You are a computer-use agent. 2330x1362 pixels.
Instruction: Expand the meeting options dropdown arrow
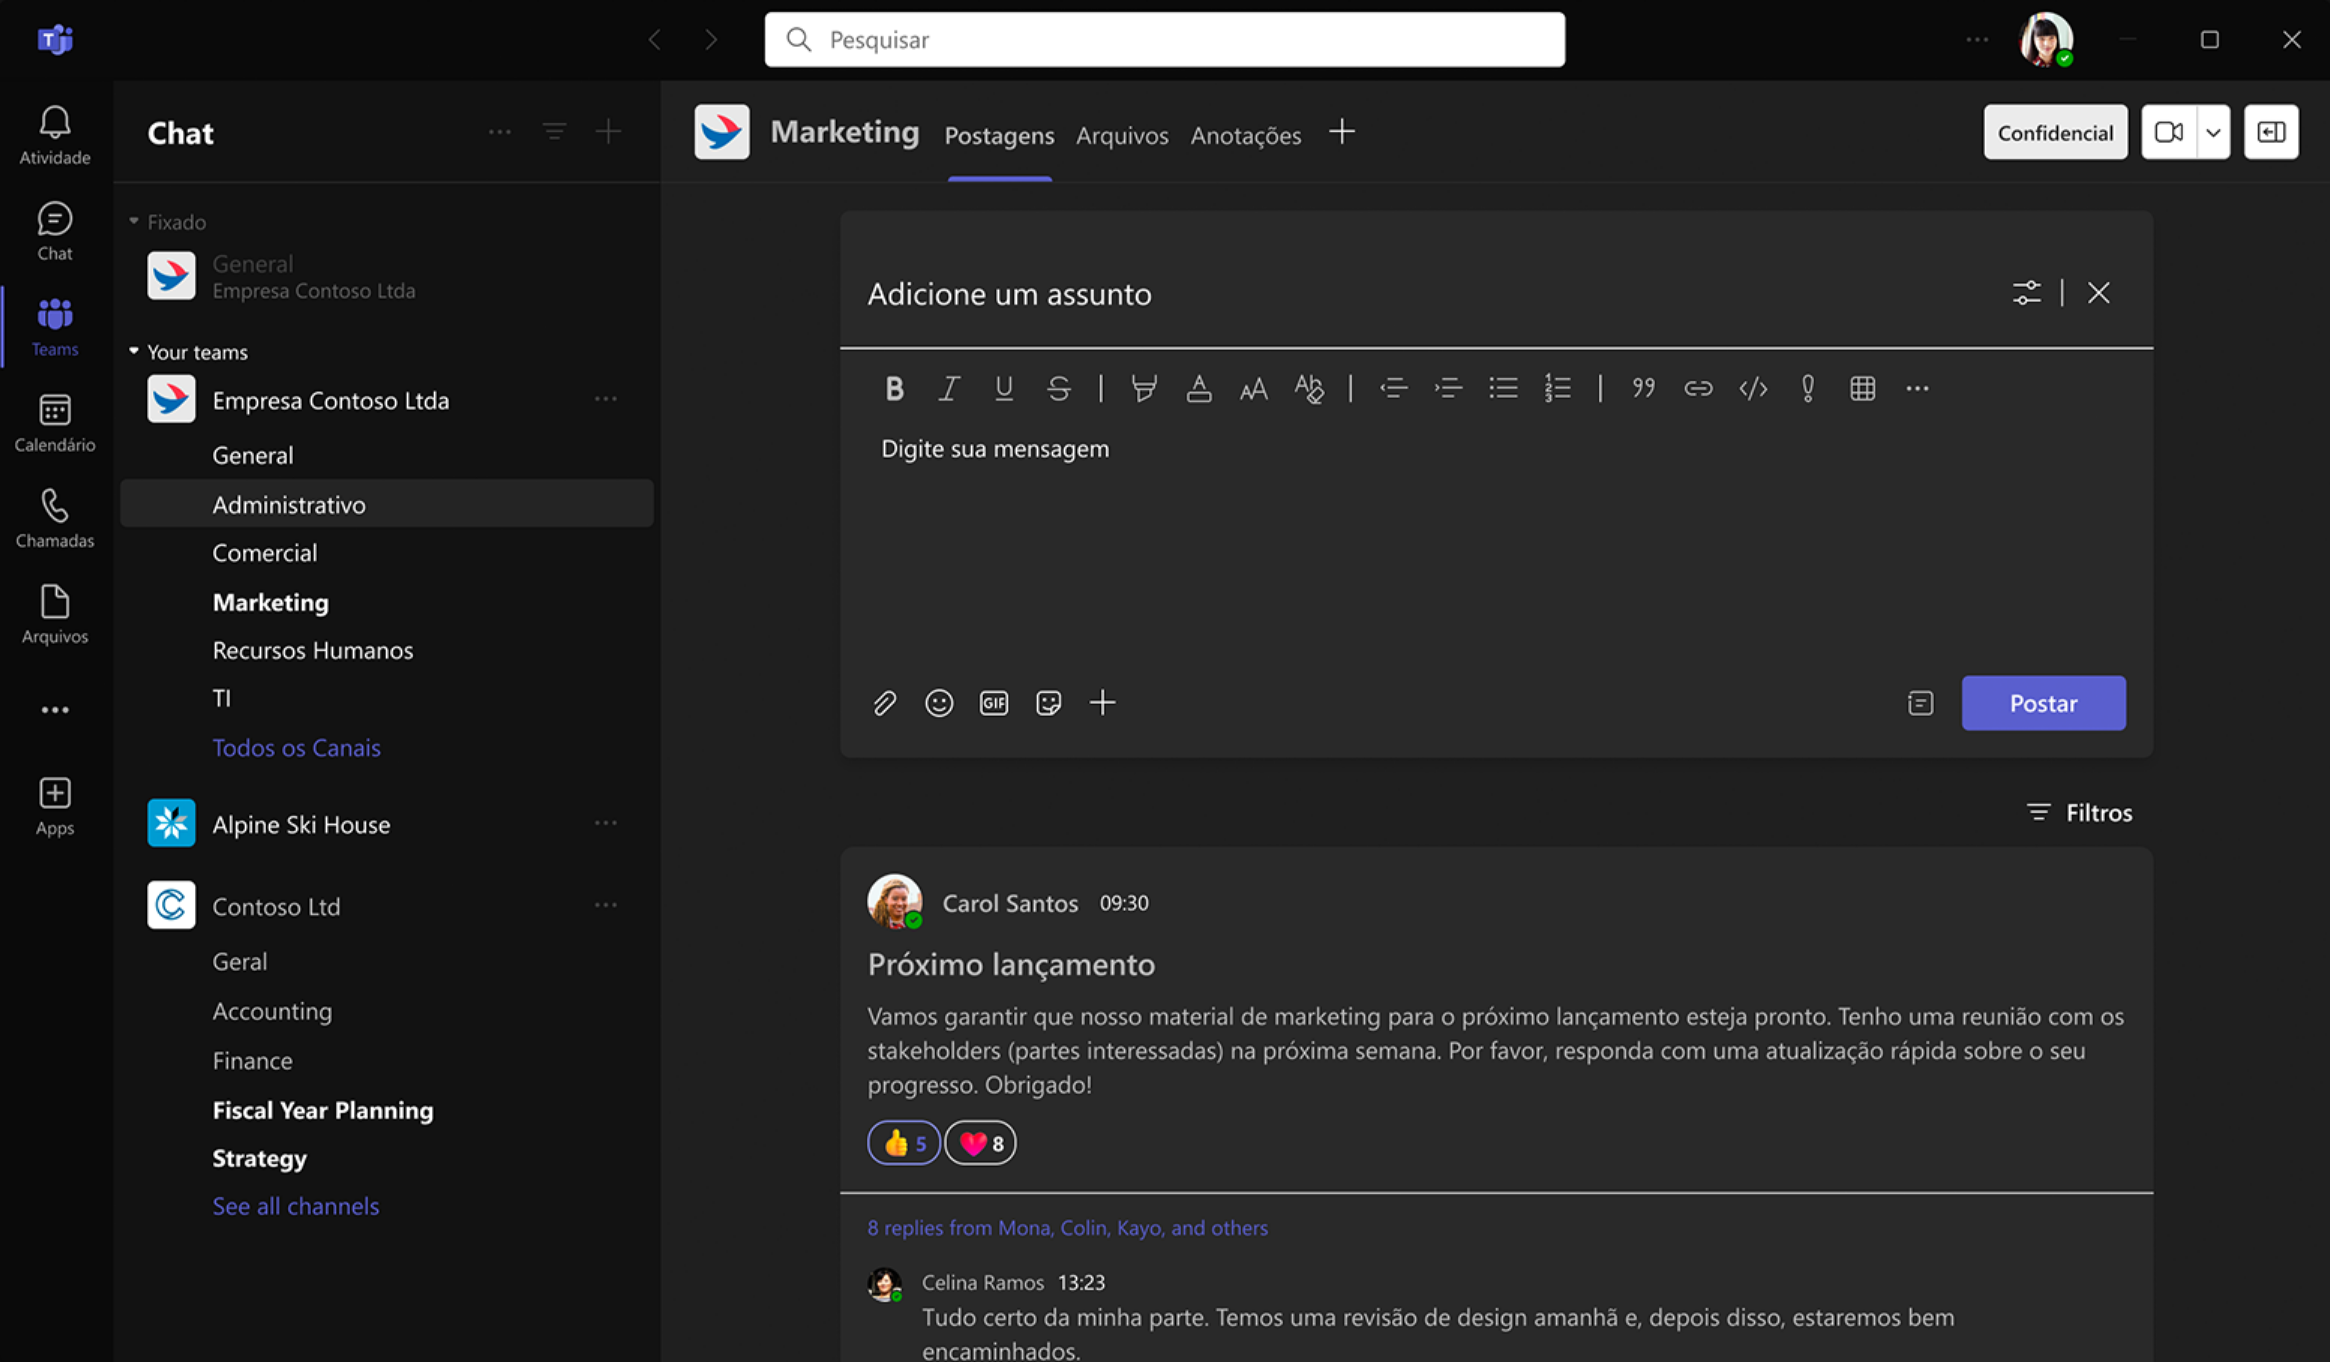tap(2213, 132)
